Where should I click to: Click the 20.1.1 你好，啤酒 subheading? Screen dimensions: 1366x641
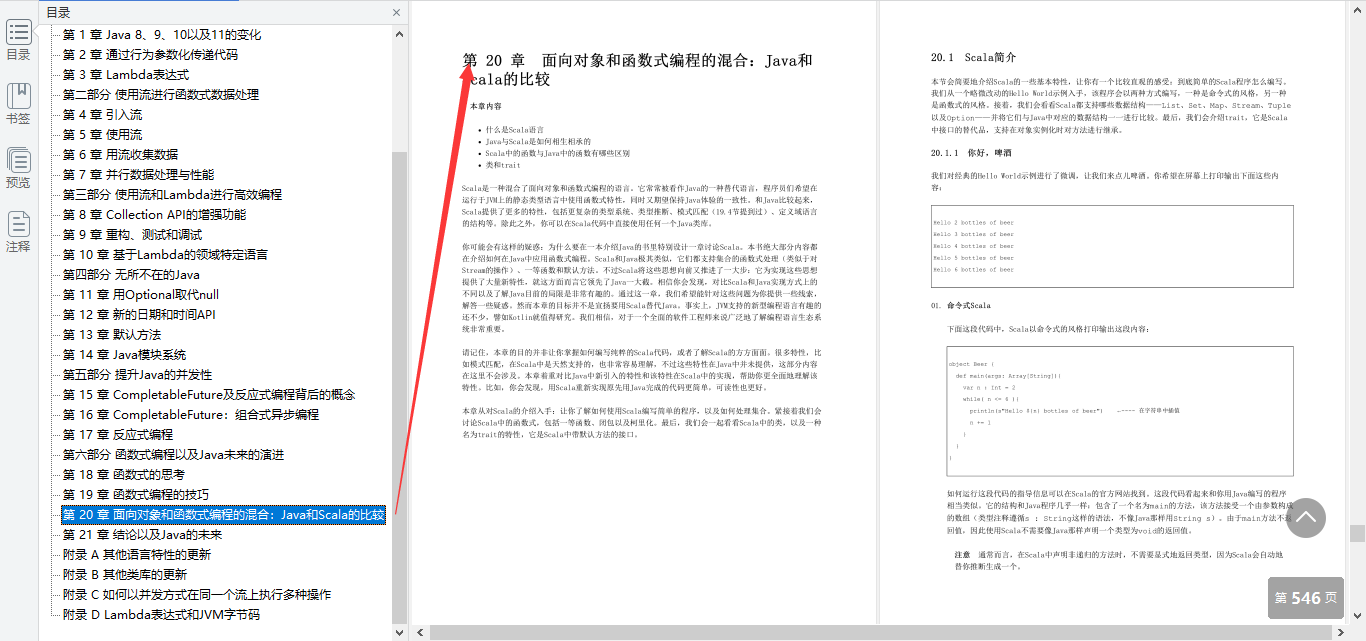[971, 153]
